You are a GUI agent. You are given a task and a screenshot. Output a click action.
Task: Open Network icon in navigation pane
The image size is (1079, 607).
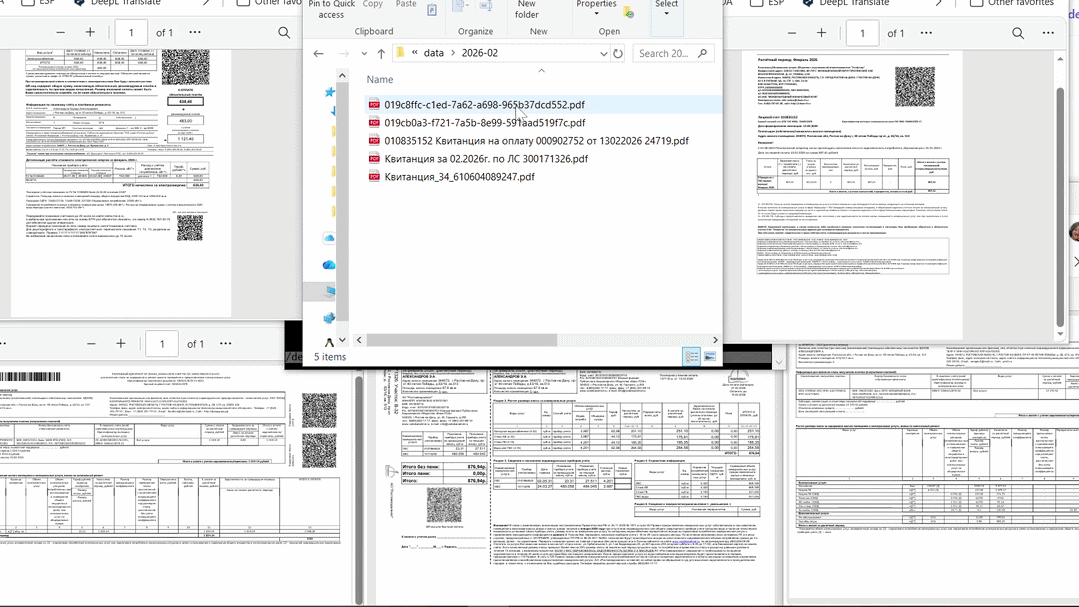coord(329,318)
